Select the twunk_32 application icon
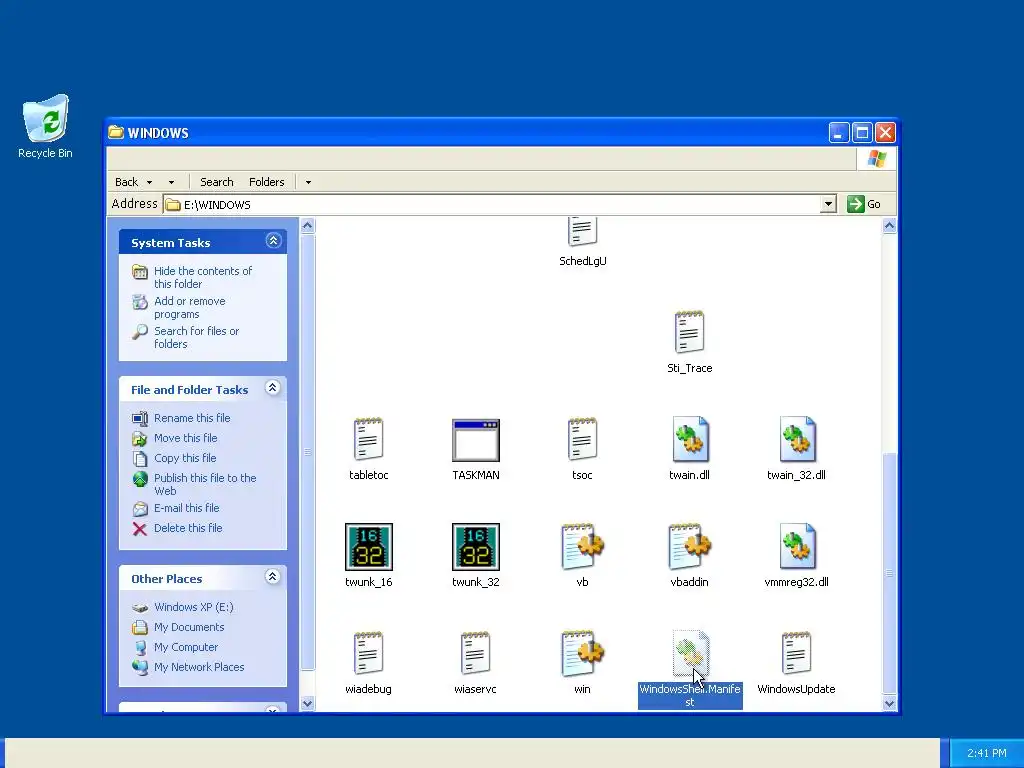1024x768 pixels. [x=475, y=547]
